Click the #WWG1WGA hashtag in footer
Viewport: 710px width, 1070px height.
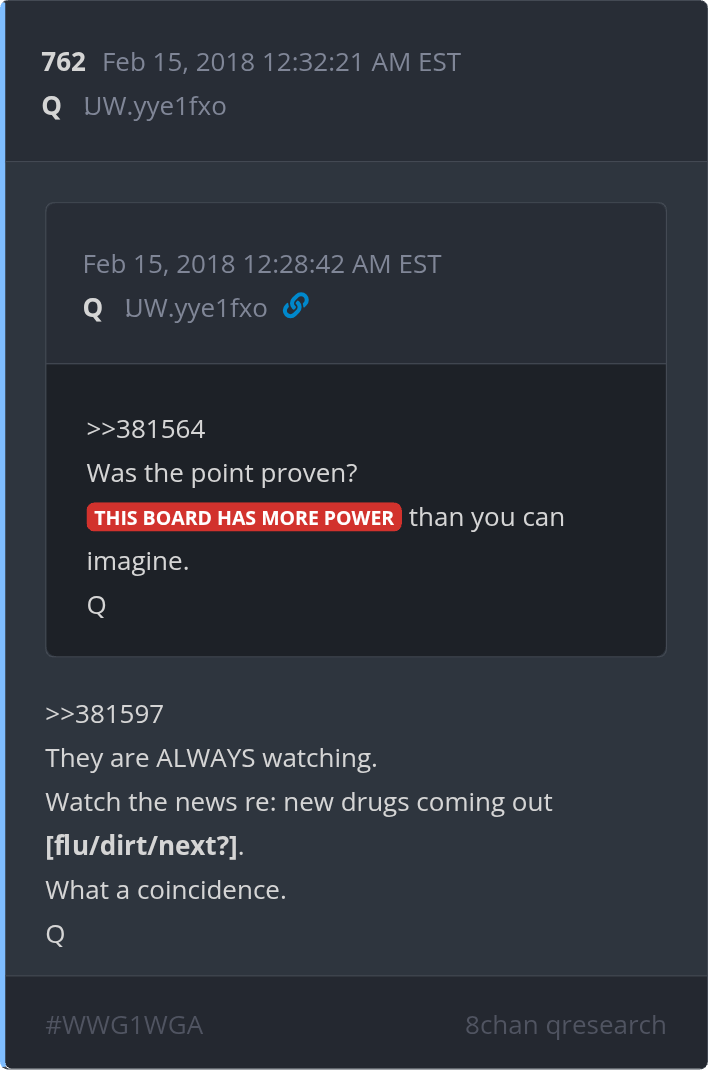coord(124,1025)
